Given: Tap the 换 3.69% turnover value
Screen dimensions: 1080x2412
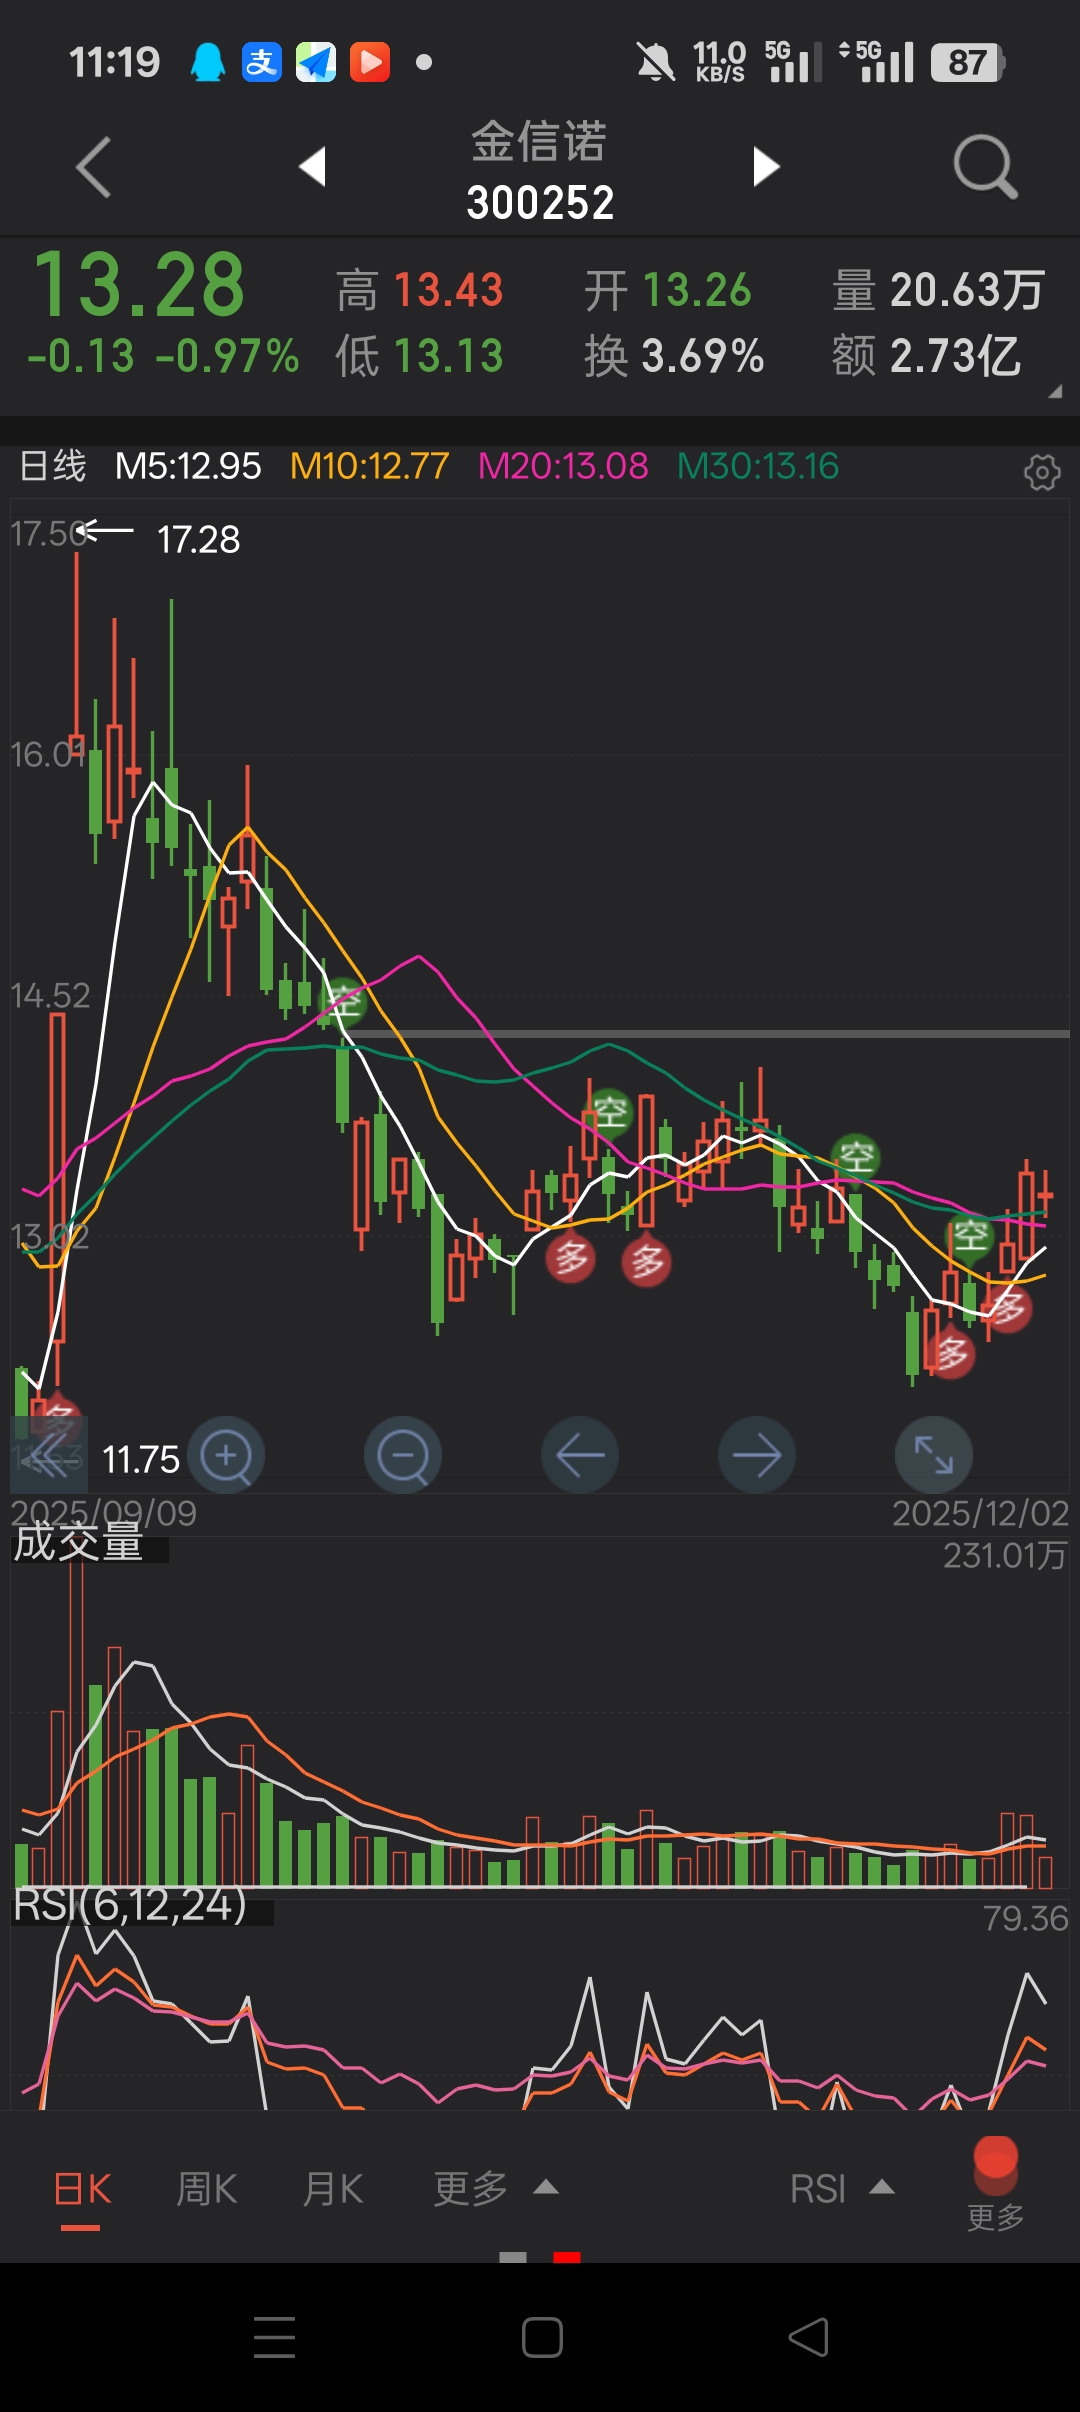Looking at the screenshot, I should pyautogui.click(x=674, y=356).
